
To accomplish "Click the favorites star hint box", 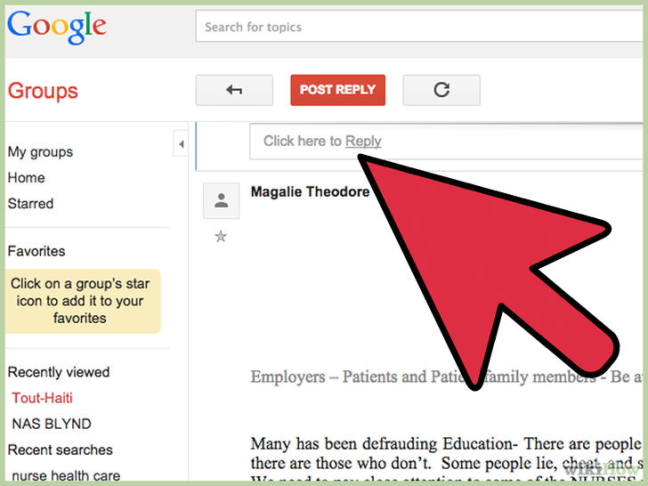I will pos(82,301).
